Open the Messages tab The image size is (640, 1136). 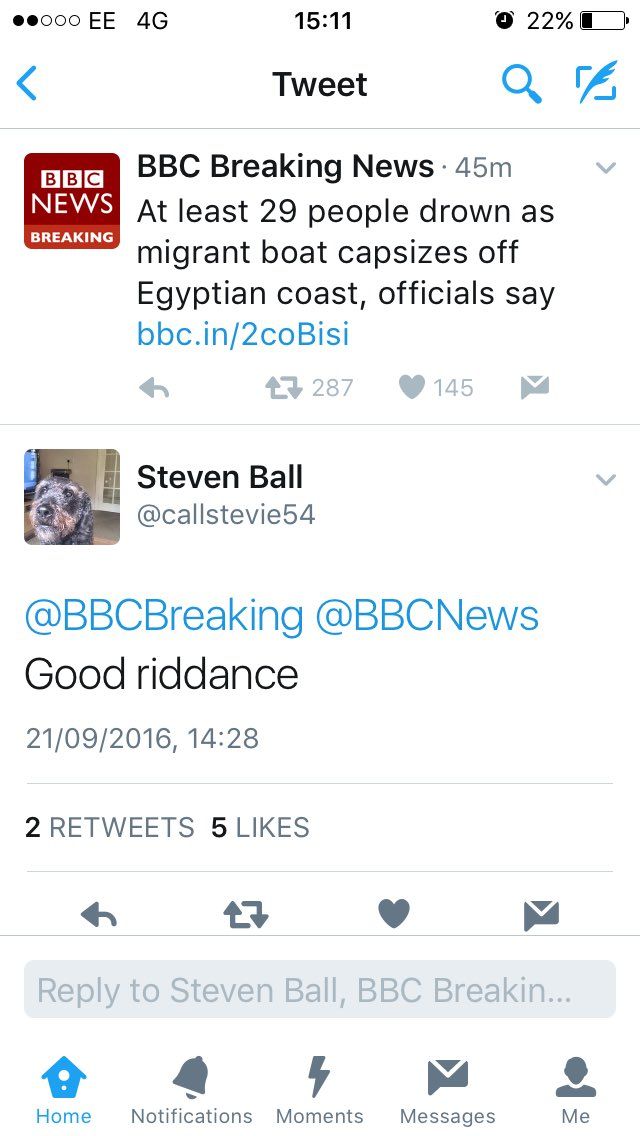pyautogui.click(x=447, y=1090)
